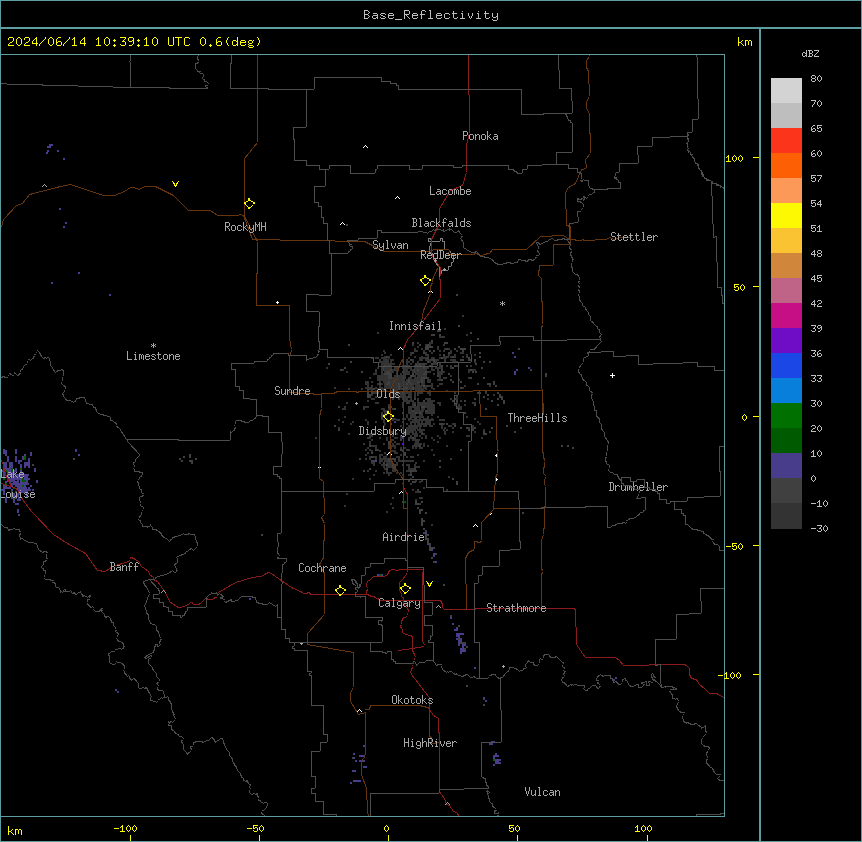
Task: Click the 100 km tick on right axis
Action: coord(734,158)
